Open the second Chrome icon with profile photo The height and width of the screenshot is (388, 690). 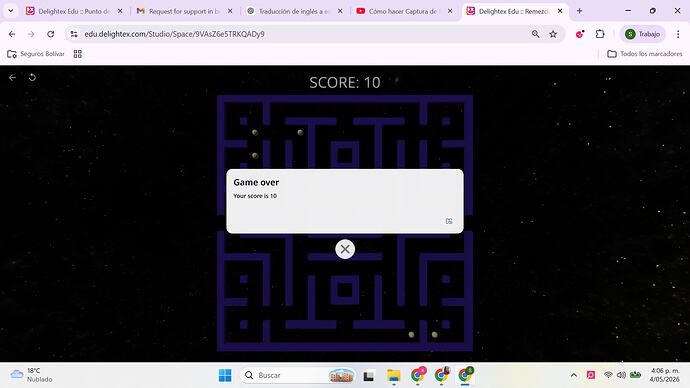(441, 375)
